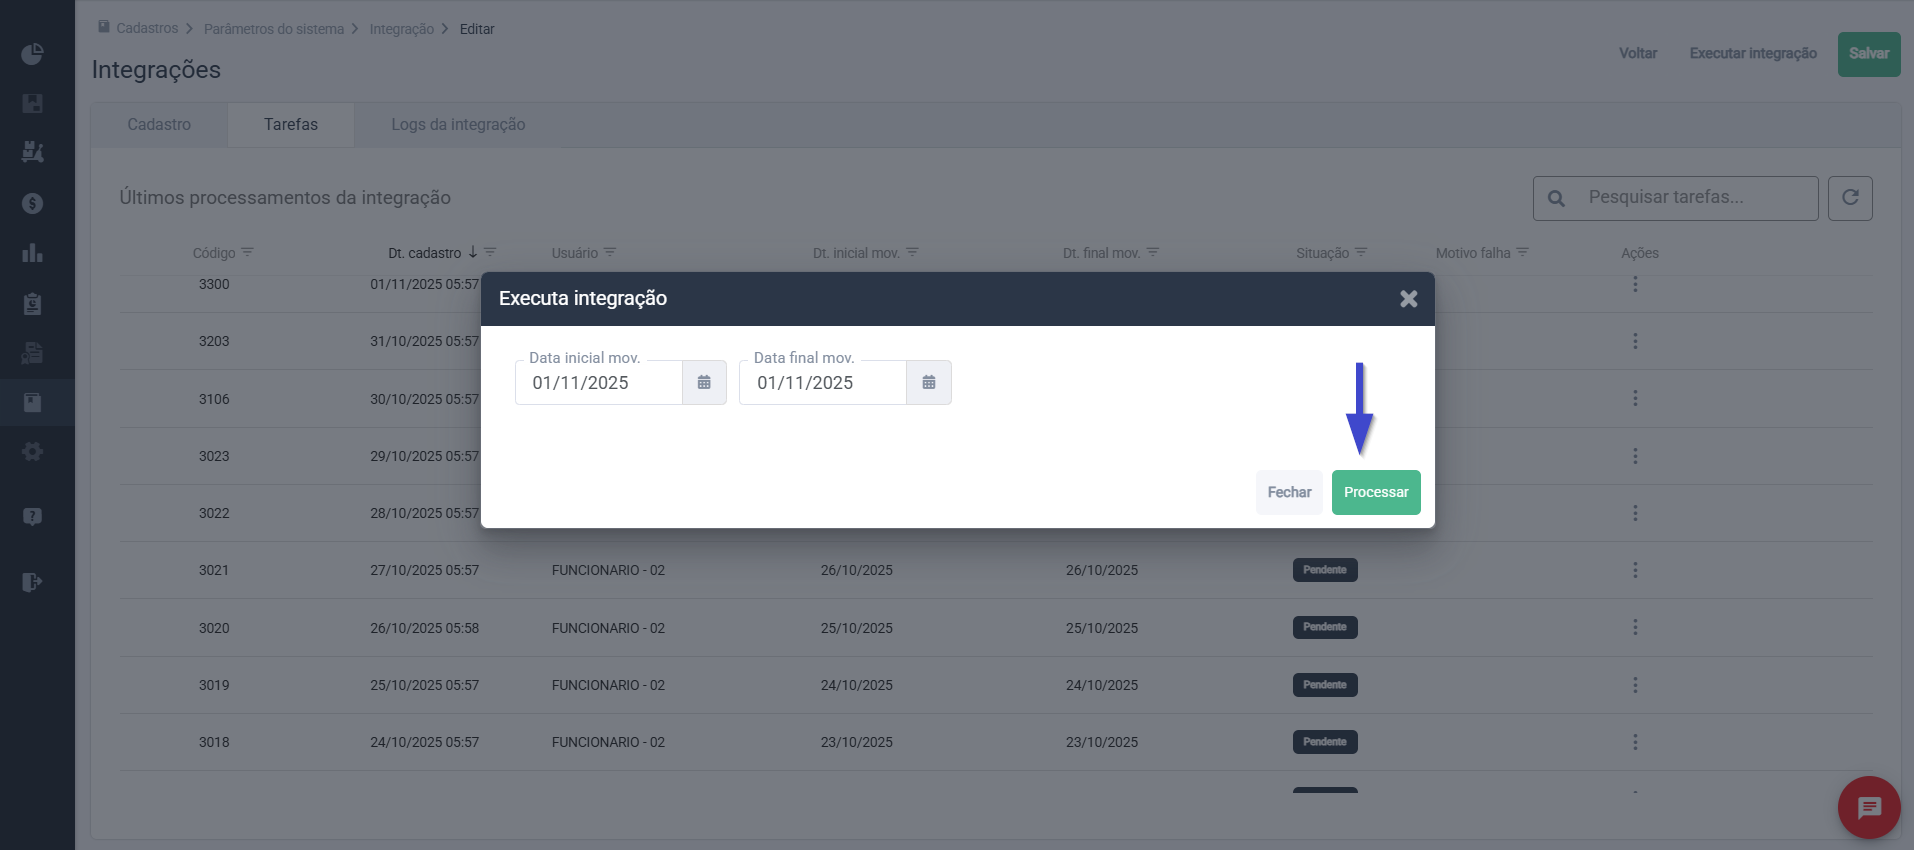Image resolution: width=1914 pixels, height=850 pixels.
Task: Click the Salvar button
Action: (x=1869, y=54)
